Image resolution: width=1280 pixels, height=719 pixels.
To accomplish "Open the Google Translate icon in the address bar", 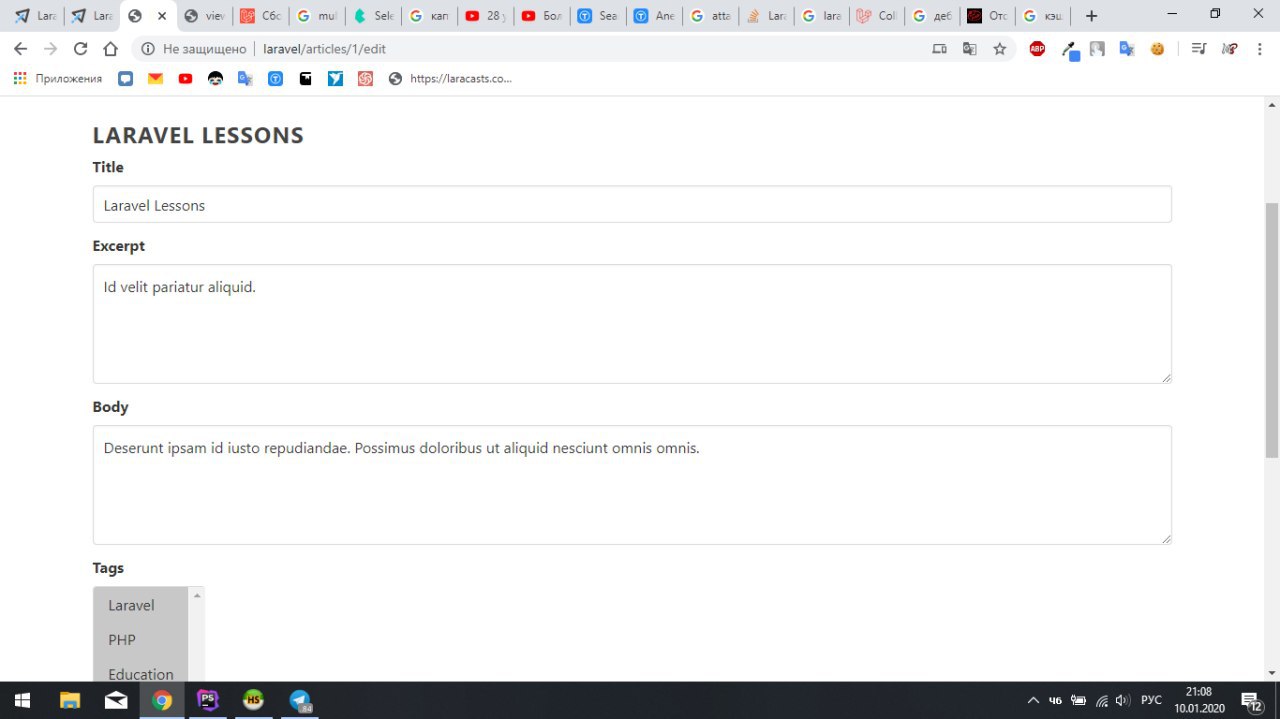I will click(x=969, y=49).
